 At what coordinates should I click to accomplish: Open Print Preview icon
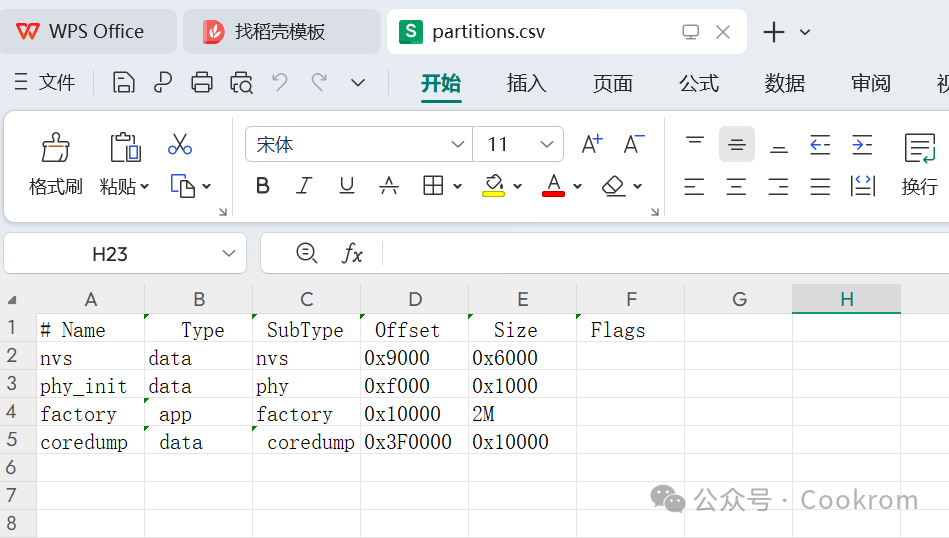coord(241,82)
